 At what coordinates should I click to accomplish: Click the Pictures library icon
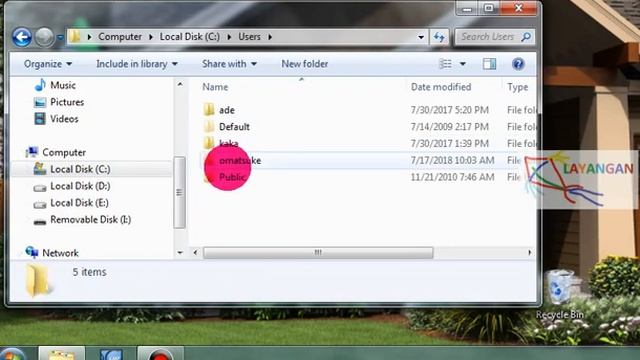point(40,102)
